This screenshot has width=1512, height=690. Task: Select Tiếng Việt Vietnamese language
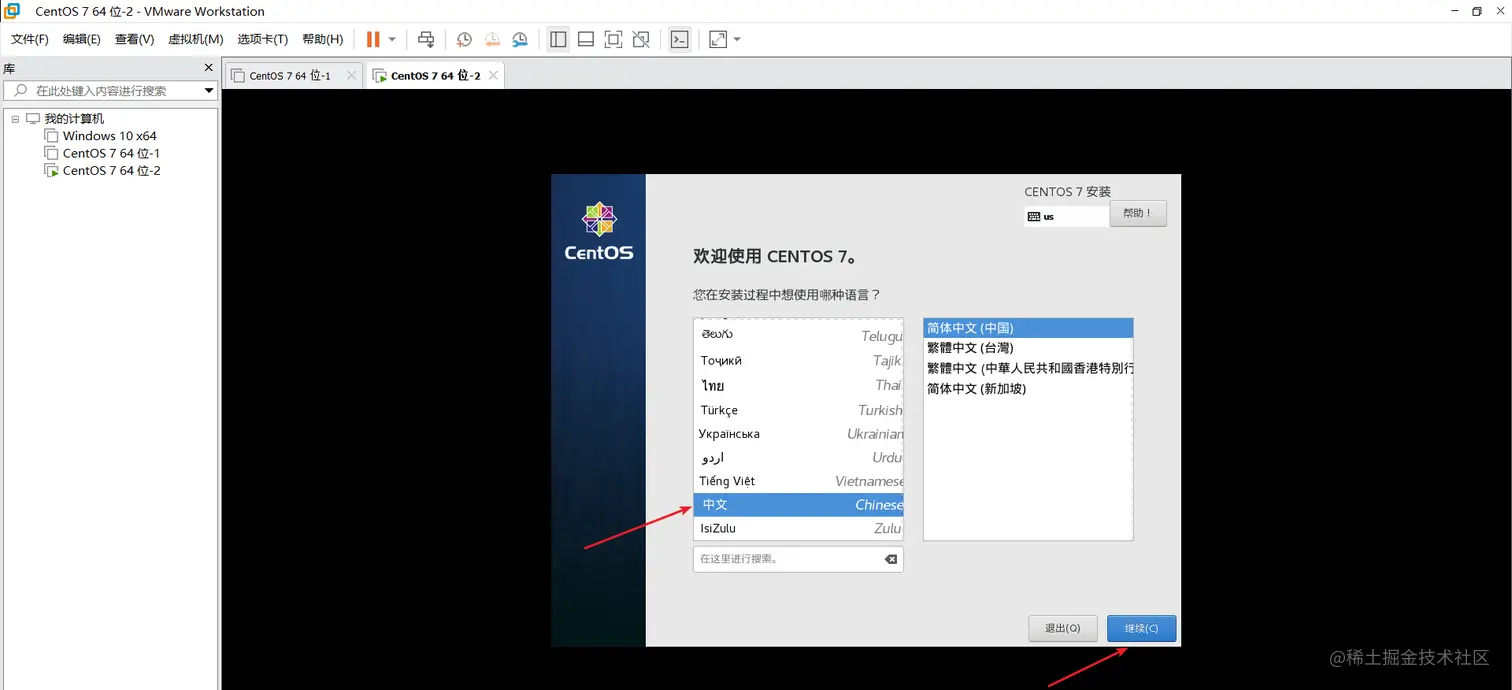tap(798, 481)
